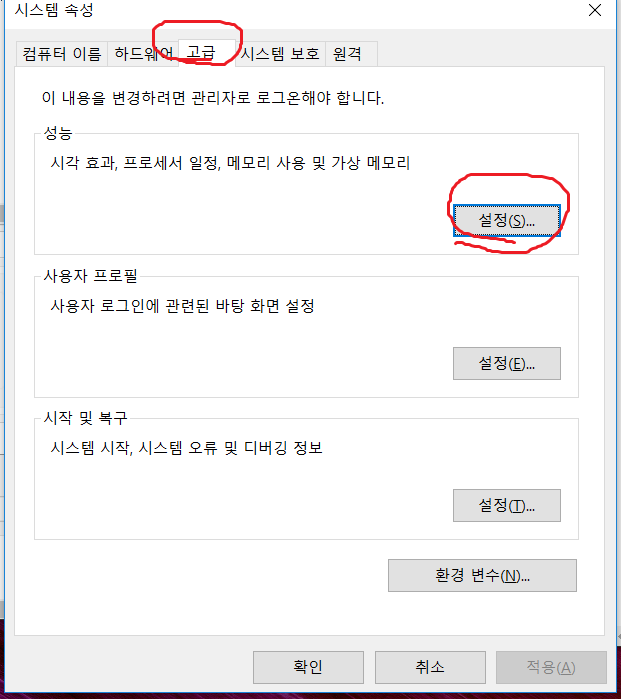This screenshot has height=699, width=621.
Task: Confirm with the 확인 button
Action: pyautogui.click(x=308, y=667)
